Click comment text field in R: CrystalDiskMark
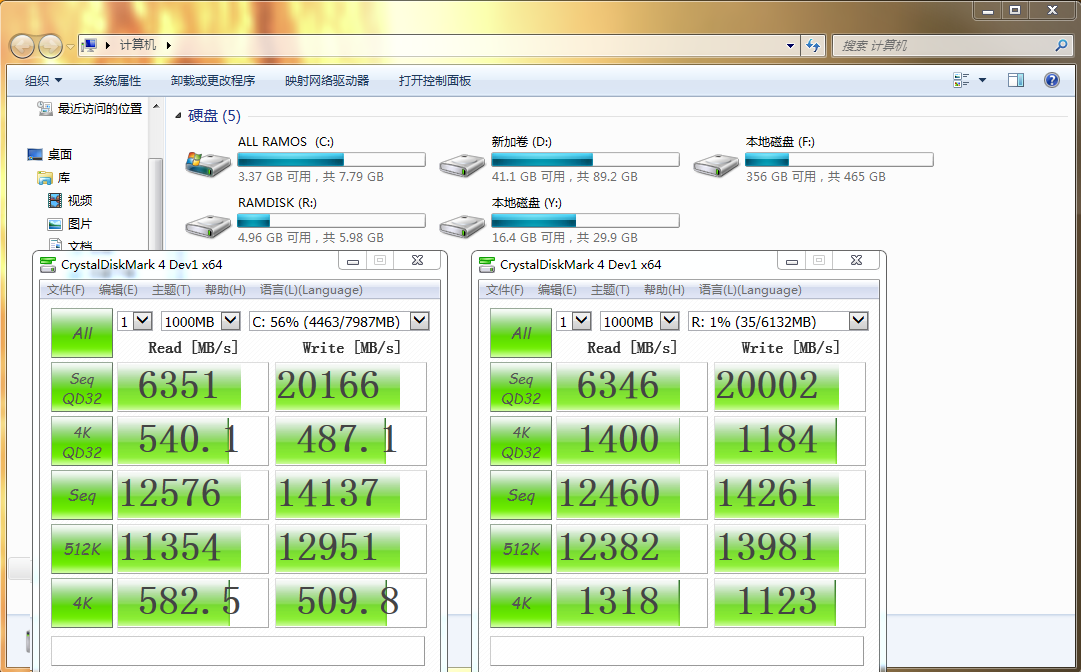Screen dimensions: 1081x672 [x=677, y=651]
